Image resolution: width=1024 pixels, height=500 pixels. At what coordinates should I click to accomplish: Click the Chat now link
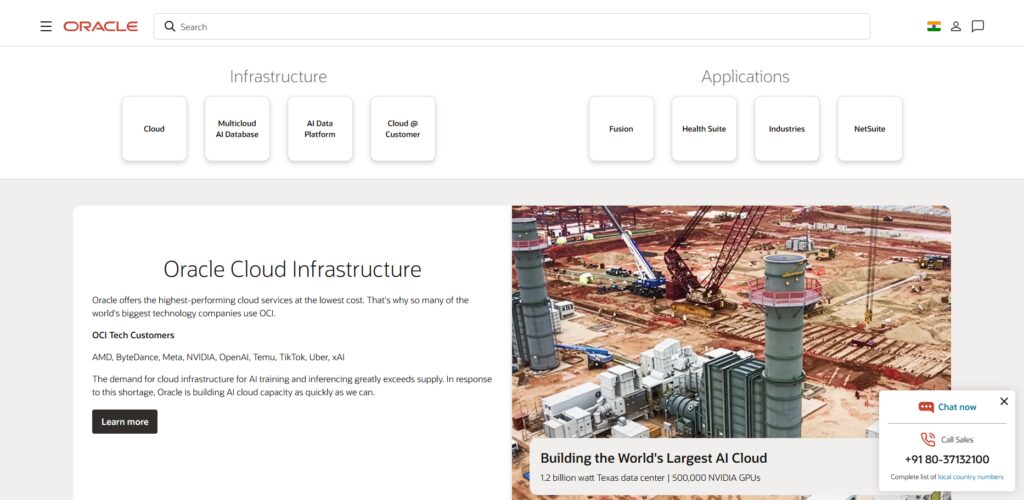click(957, 407)
